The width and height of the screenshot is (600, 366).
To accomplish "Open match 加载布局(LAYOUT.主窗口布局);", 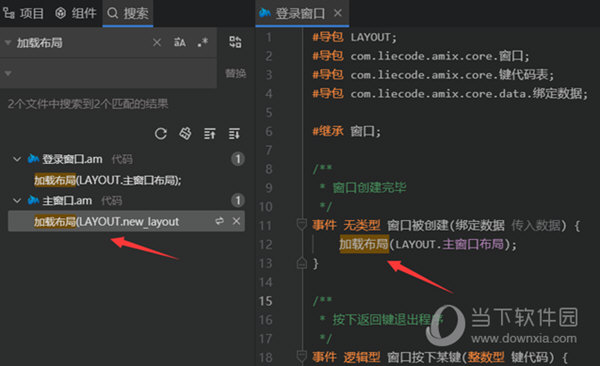I will pyautogui.click(x=108, y=180).
